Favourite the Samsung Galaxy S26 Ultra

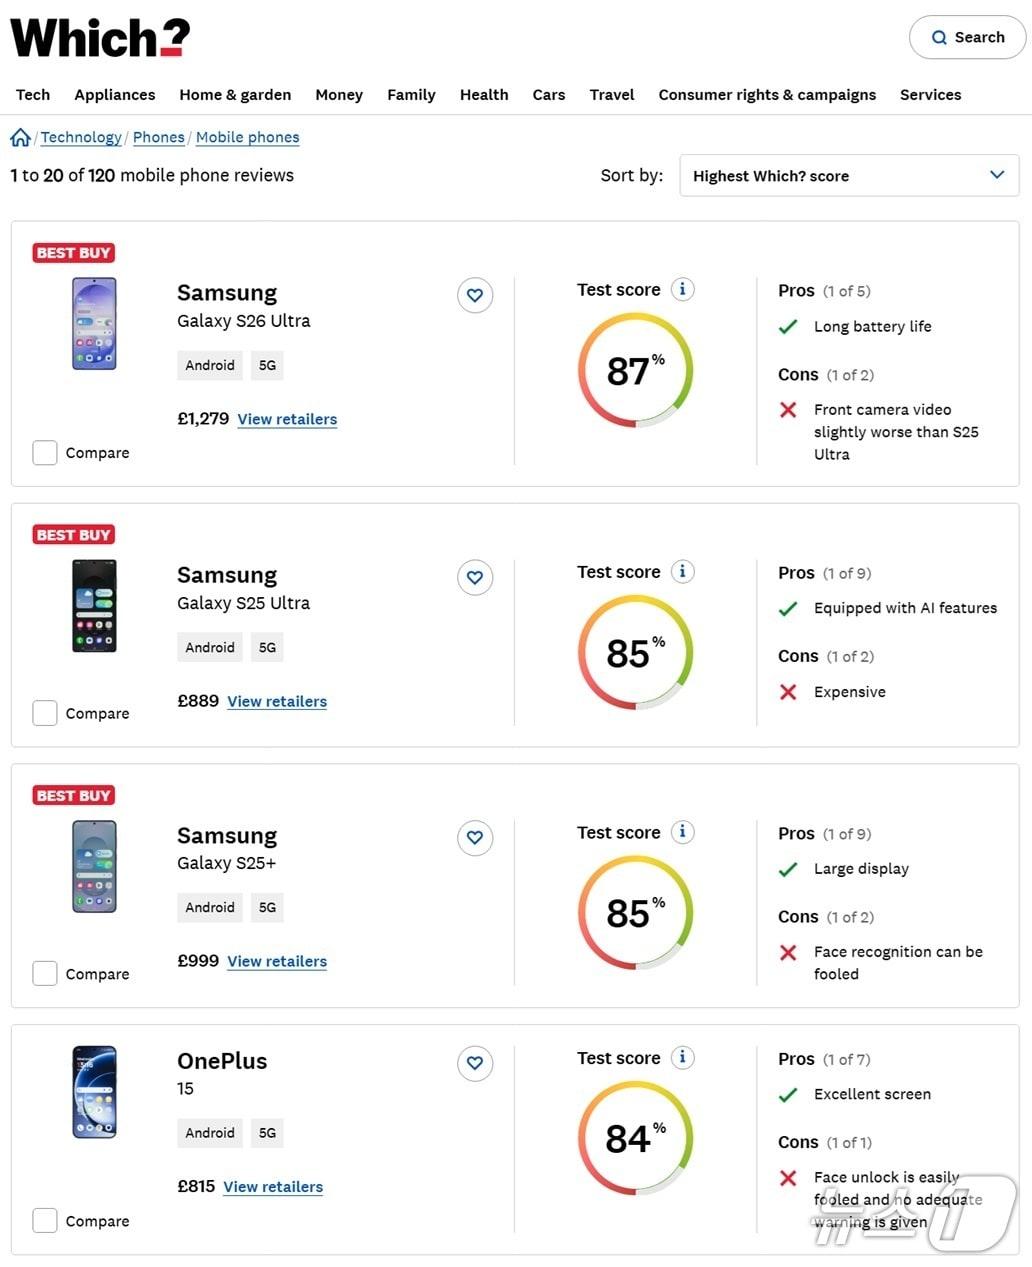[474, 295]
